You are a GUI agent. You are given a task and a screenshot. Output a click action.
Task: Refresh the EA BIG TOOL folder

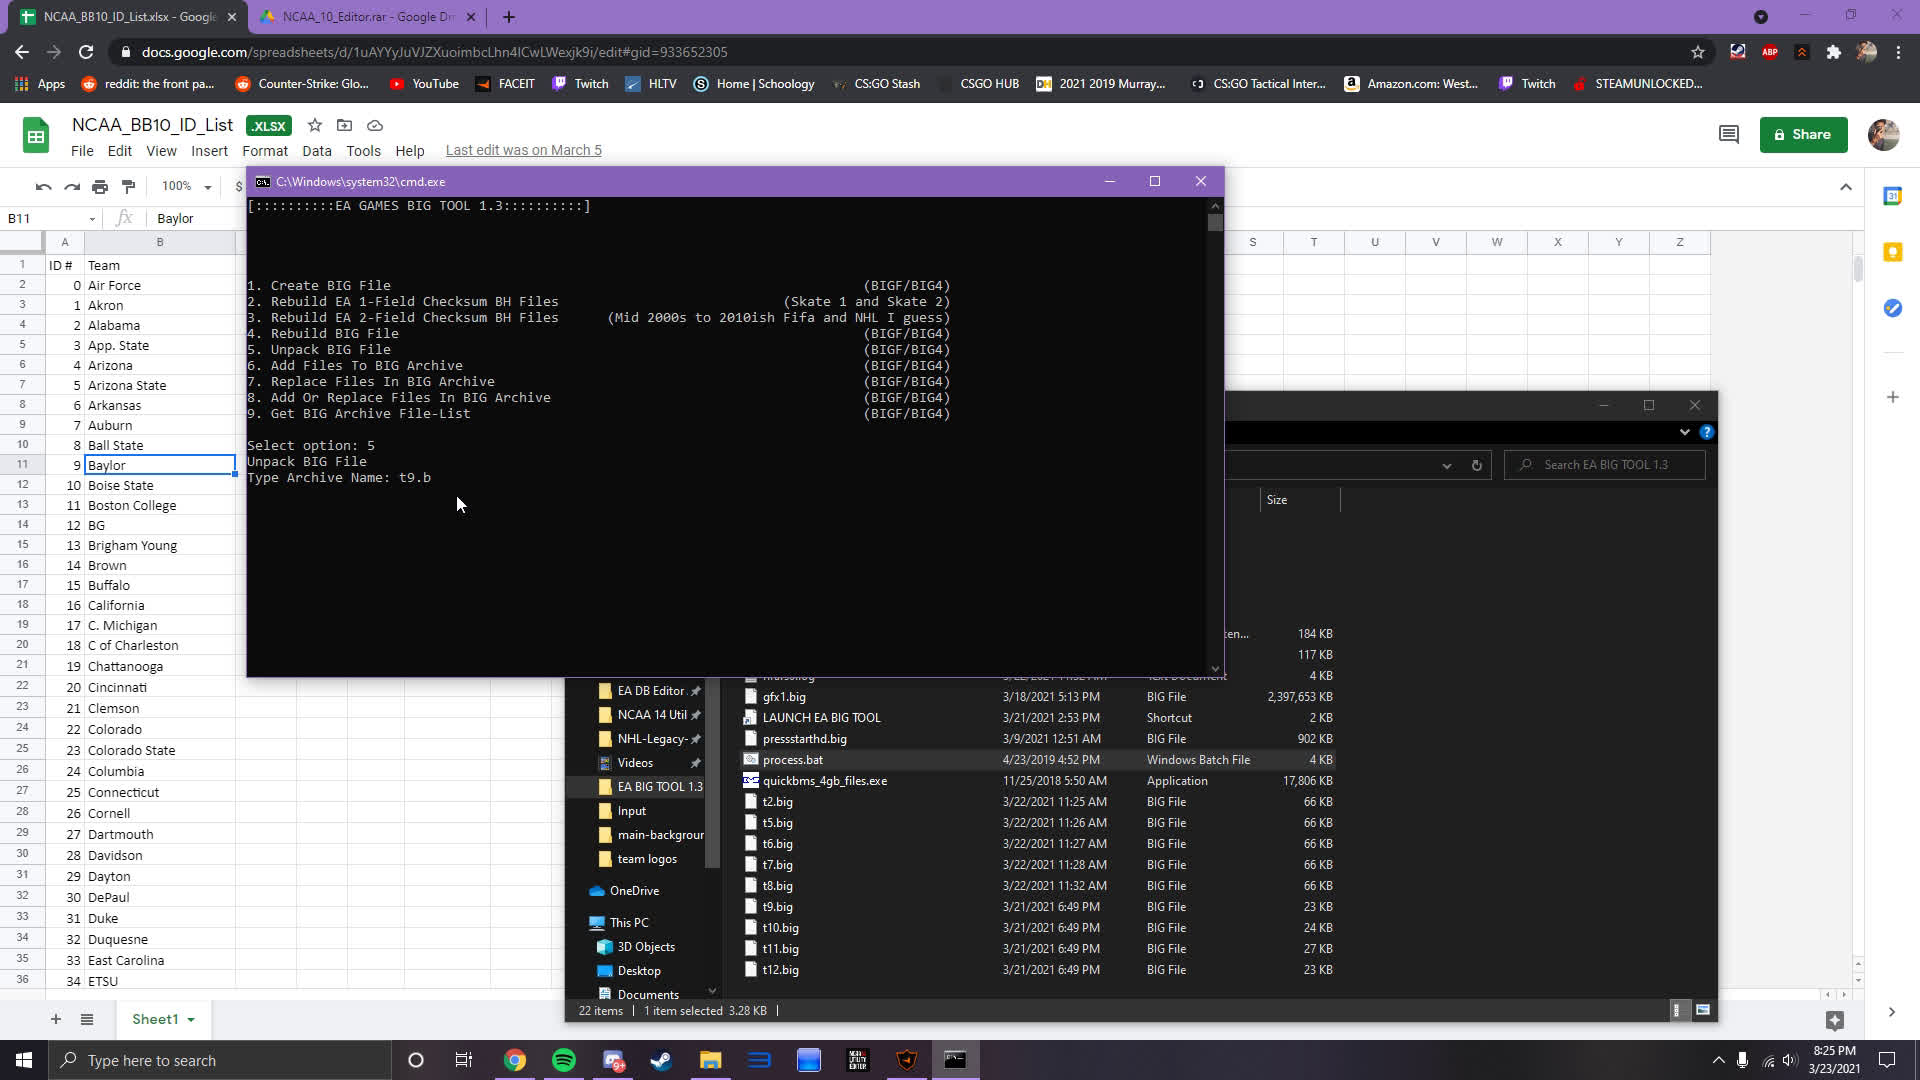1476,465
